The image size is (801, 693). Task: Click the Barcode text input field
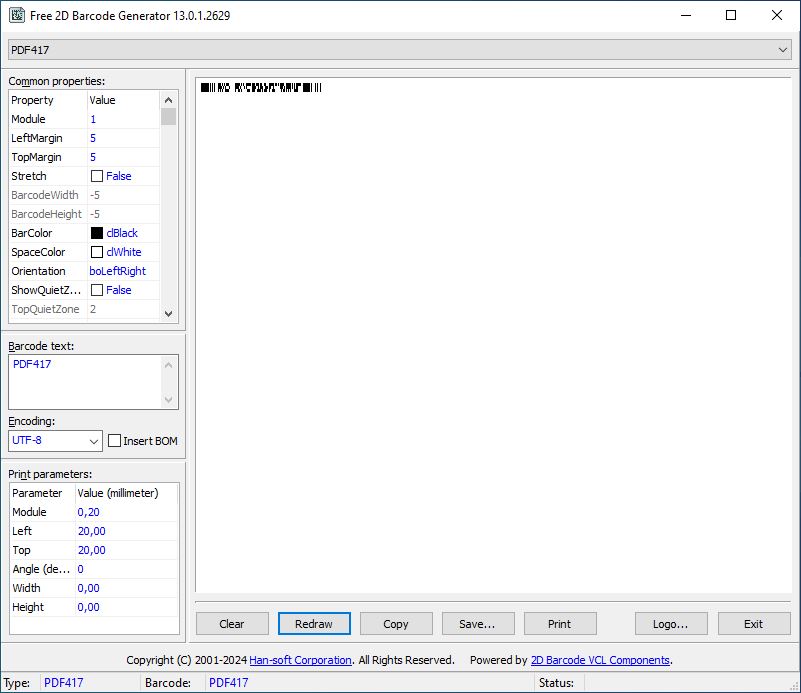tap(86, 382)
